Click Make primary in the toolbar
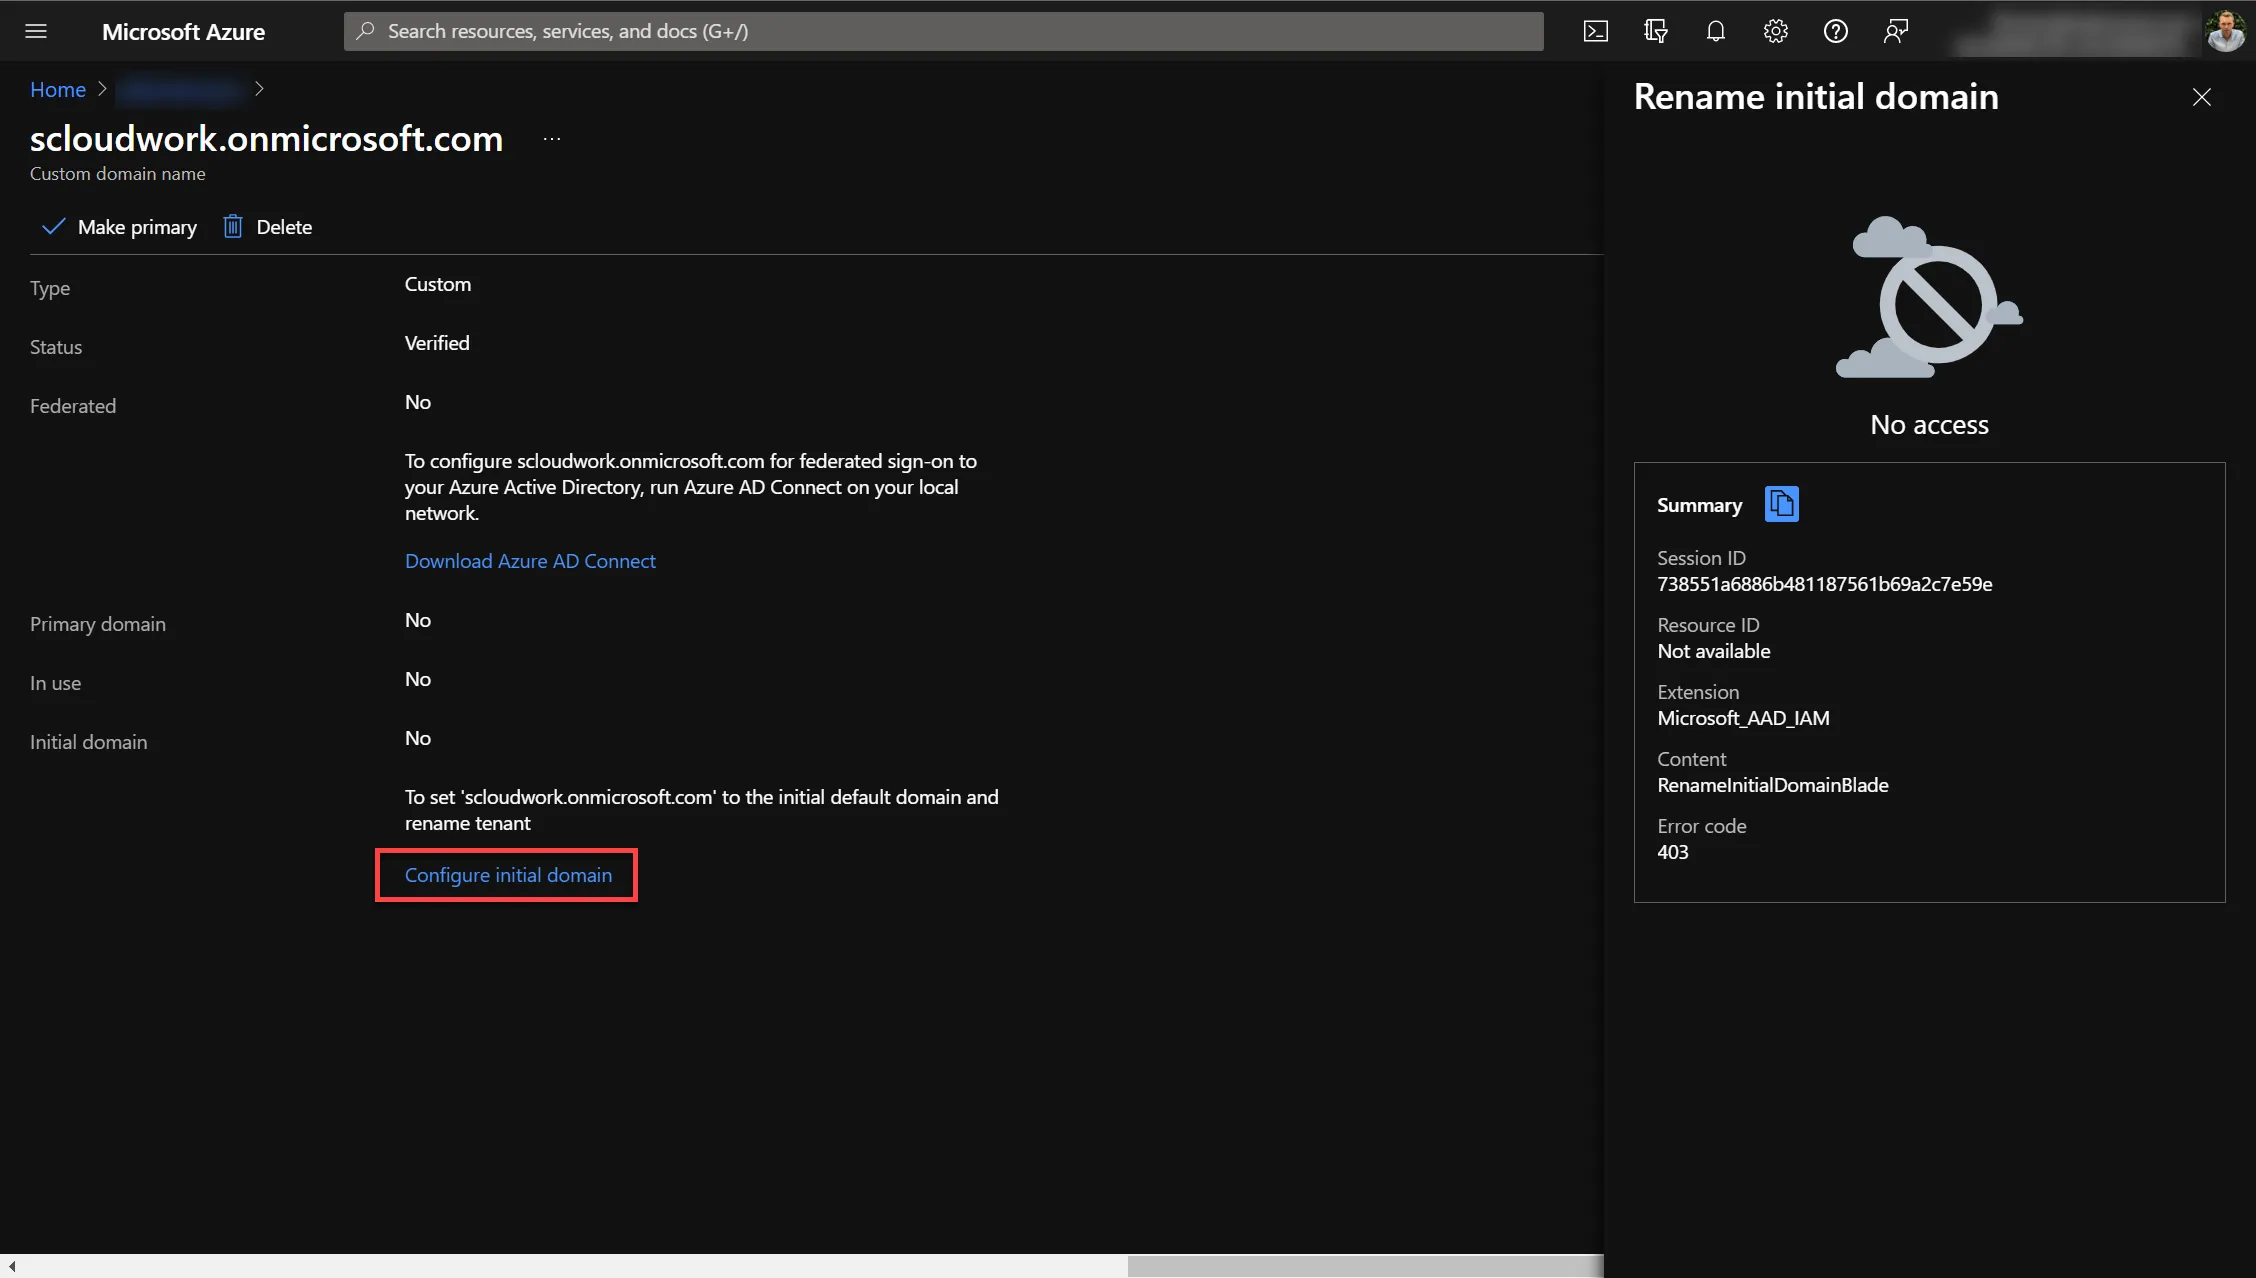2256x1278 pixels. pos(119,227)
